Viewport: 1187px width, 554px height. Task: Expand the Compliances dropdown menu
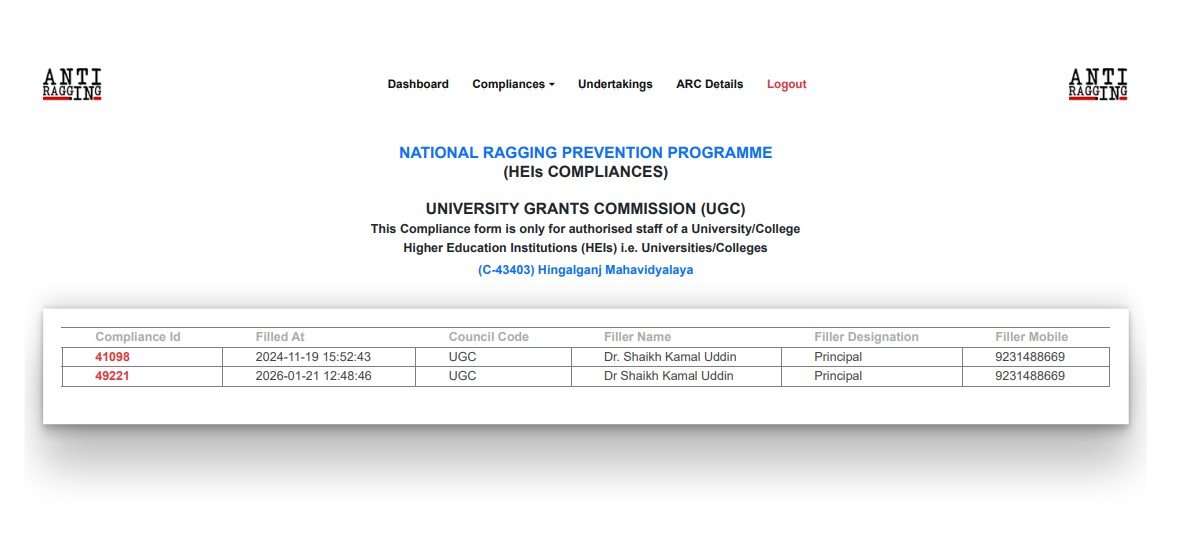pos(513,84)
